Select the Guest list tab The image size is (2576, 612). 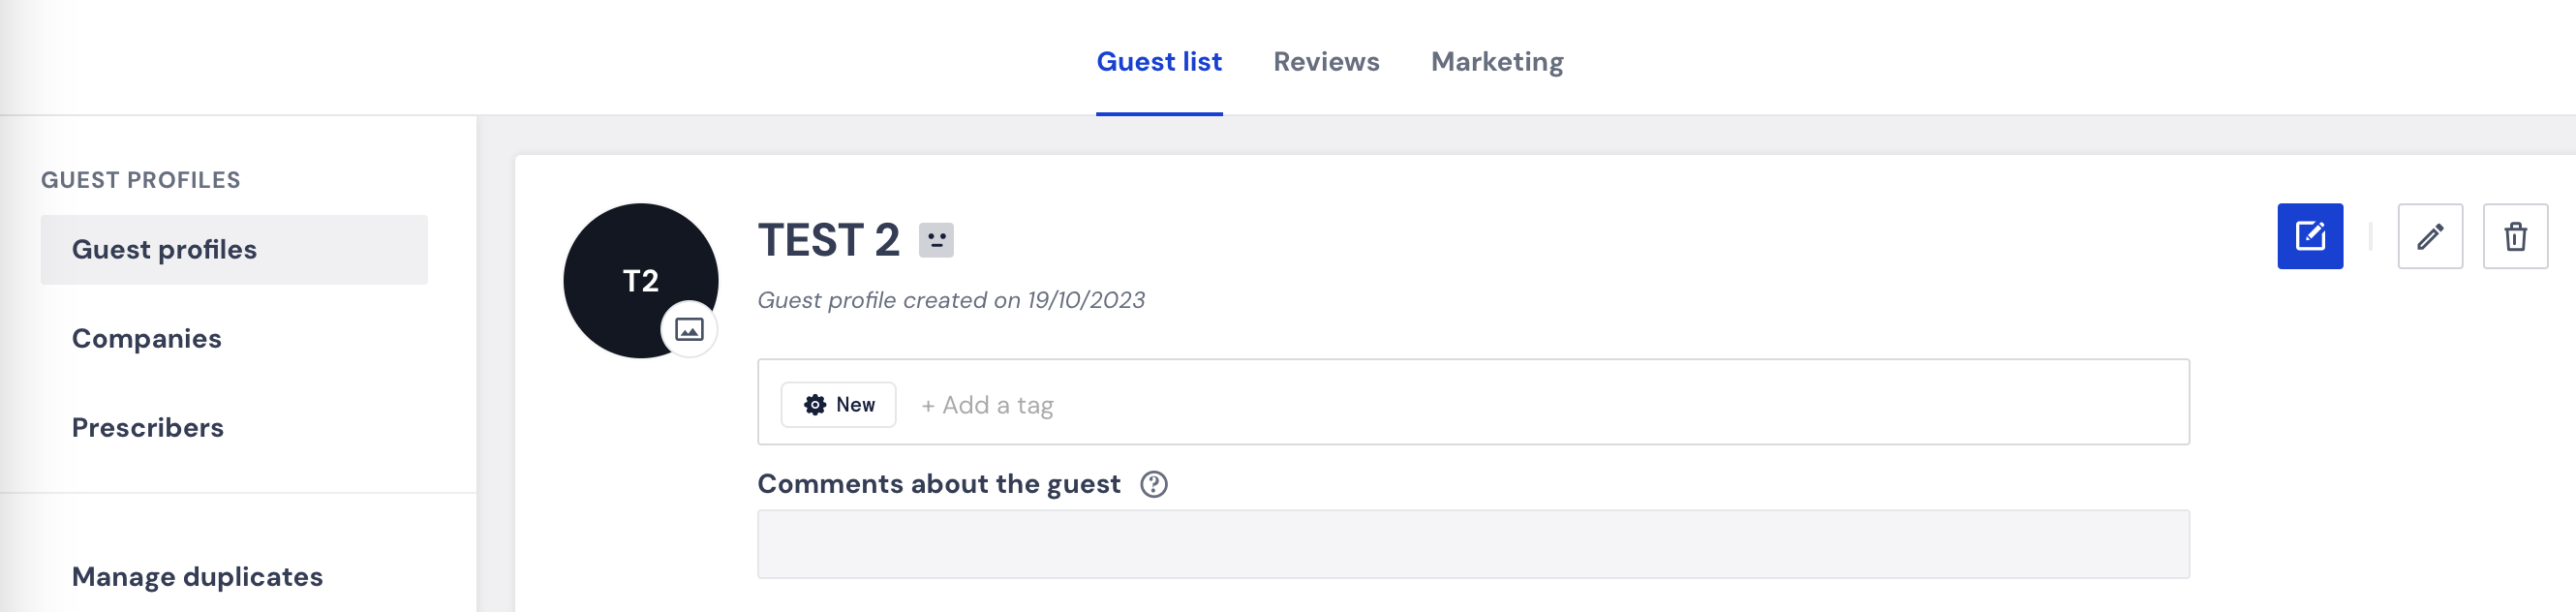[1159, 62]
